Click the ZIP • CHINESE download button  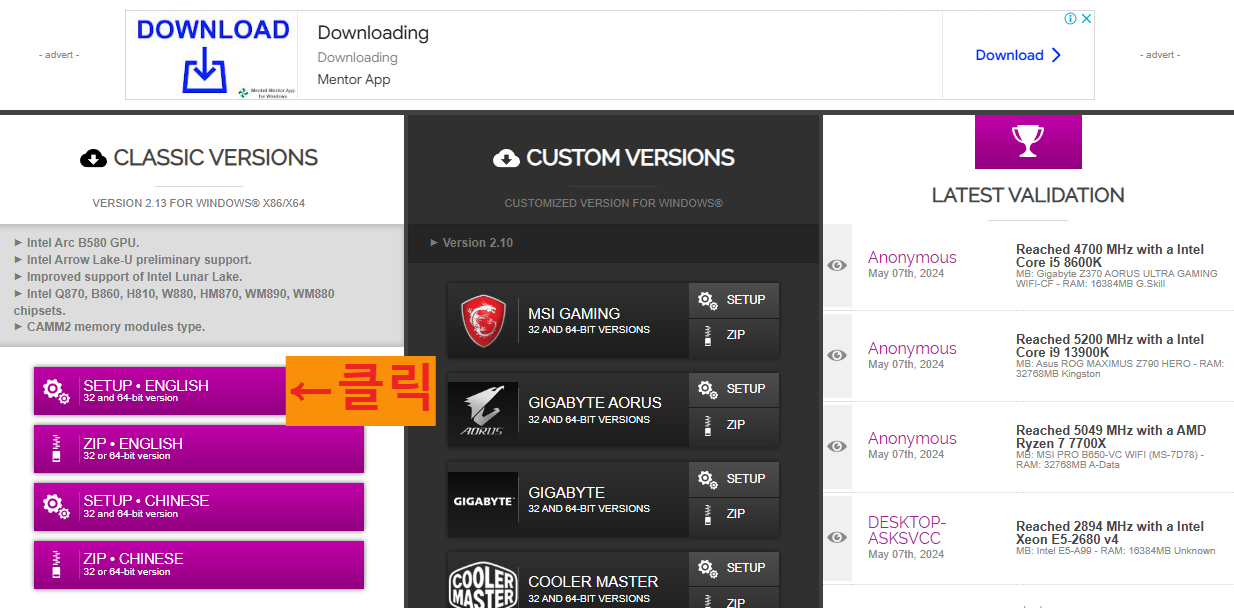point(199,565)
